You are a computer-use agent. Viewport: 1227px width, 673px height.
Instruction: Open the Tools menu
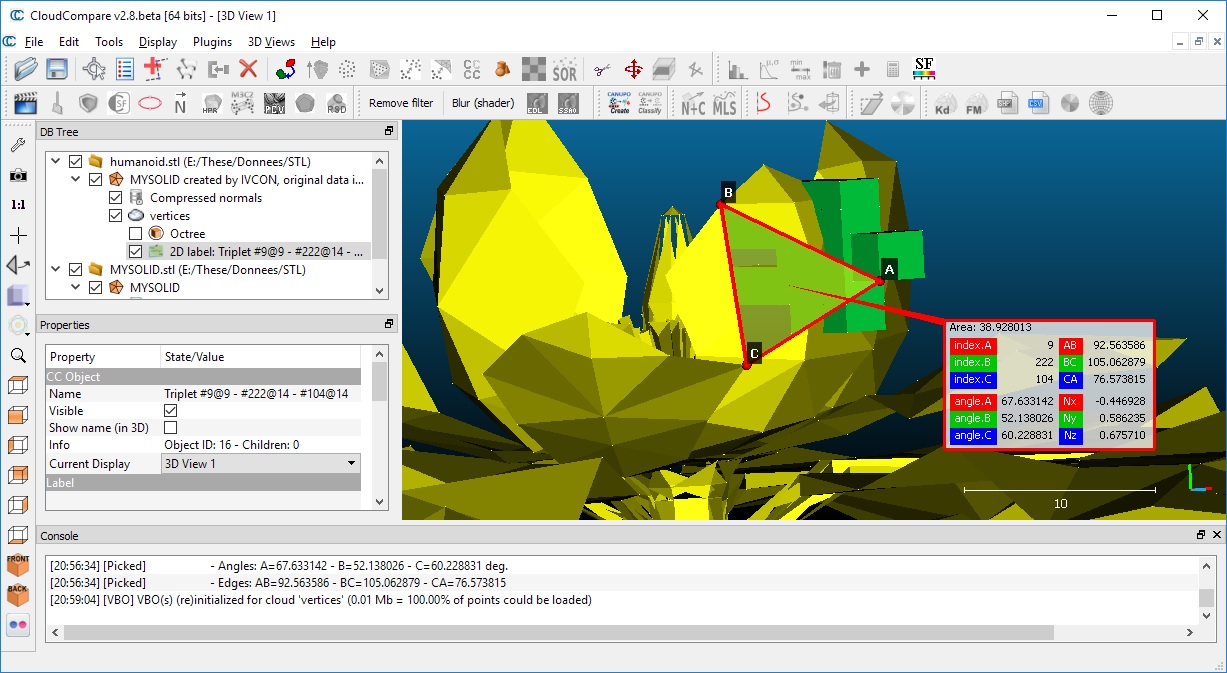point(109,42)
